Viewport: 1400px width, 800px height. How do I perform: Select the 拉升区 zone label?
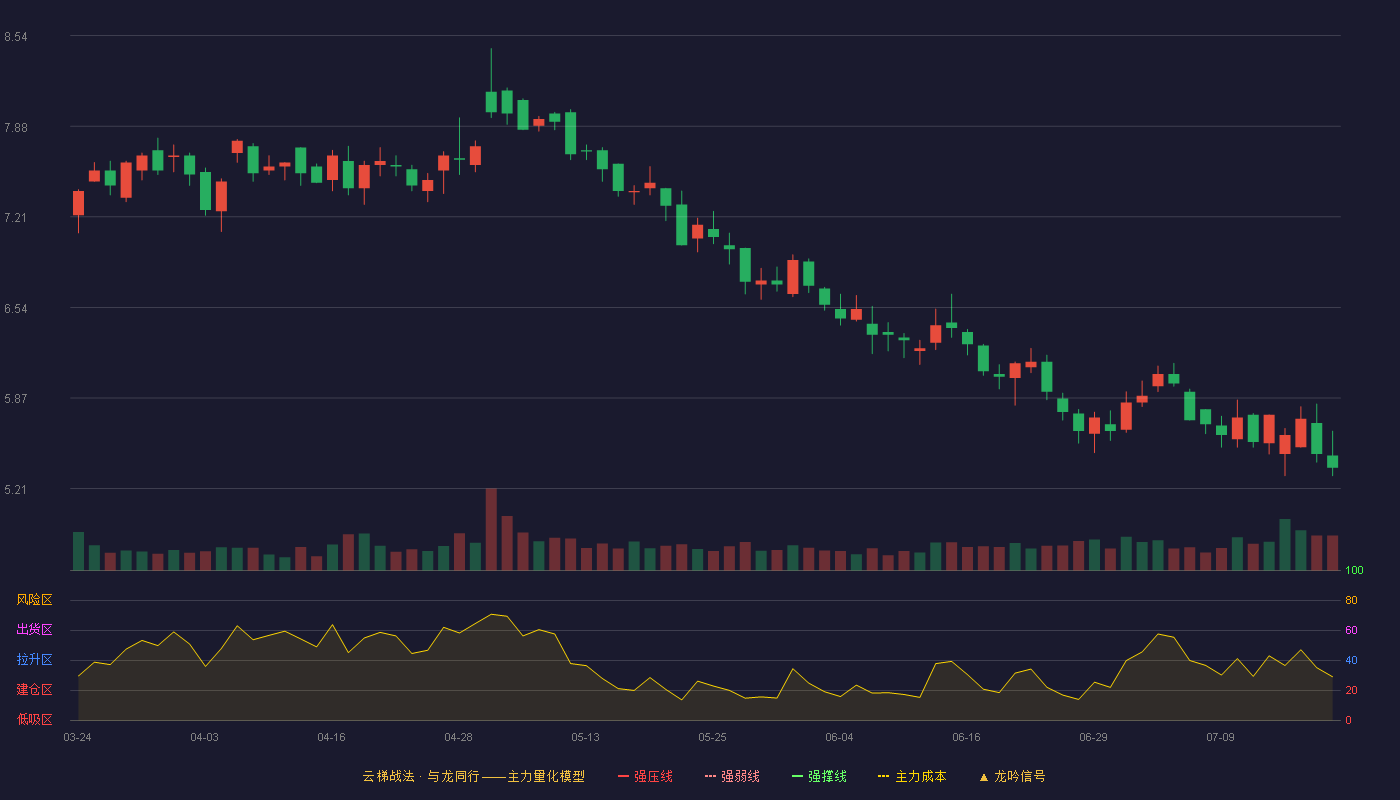34,660
